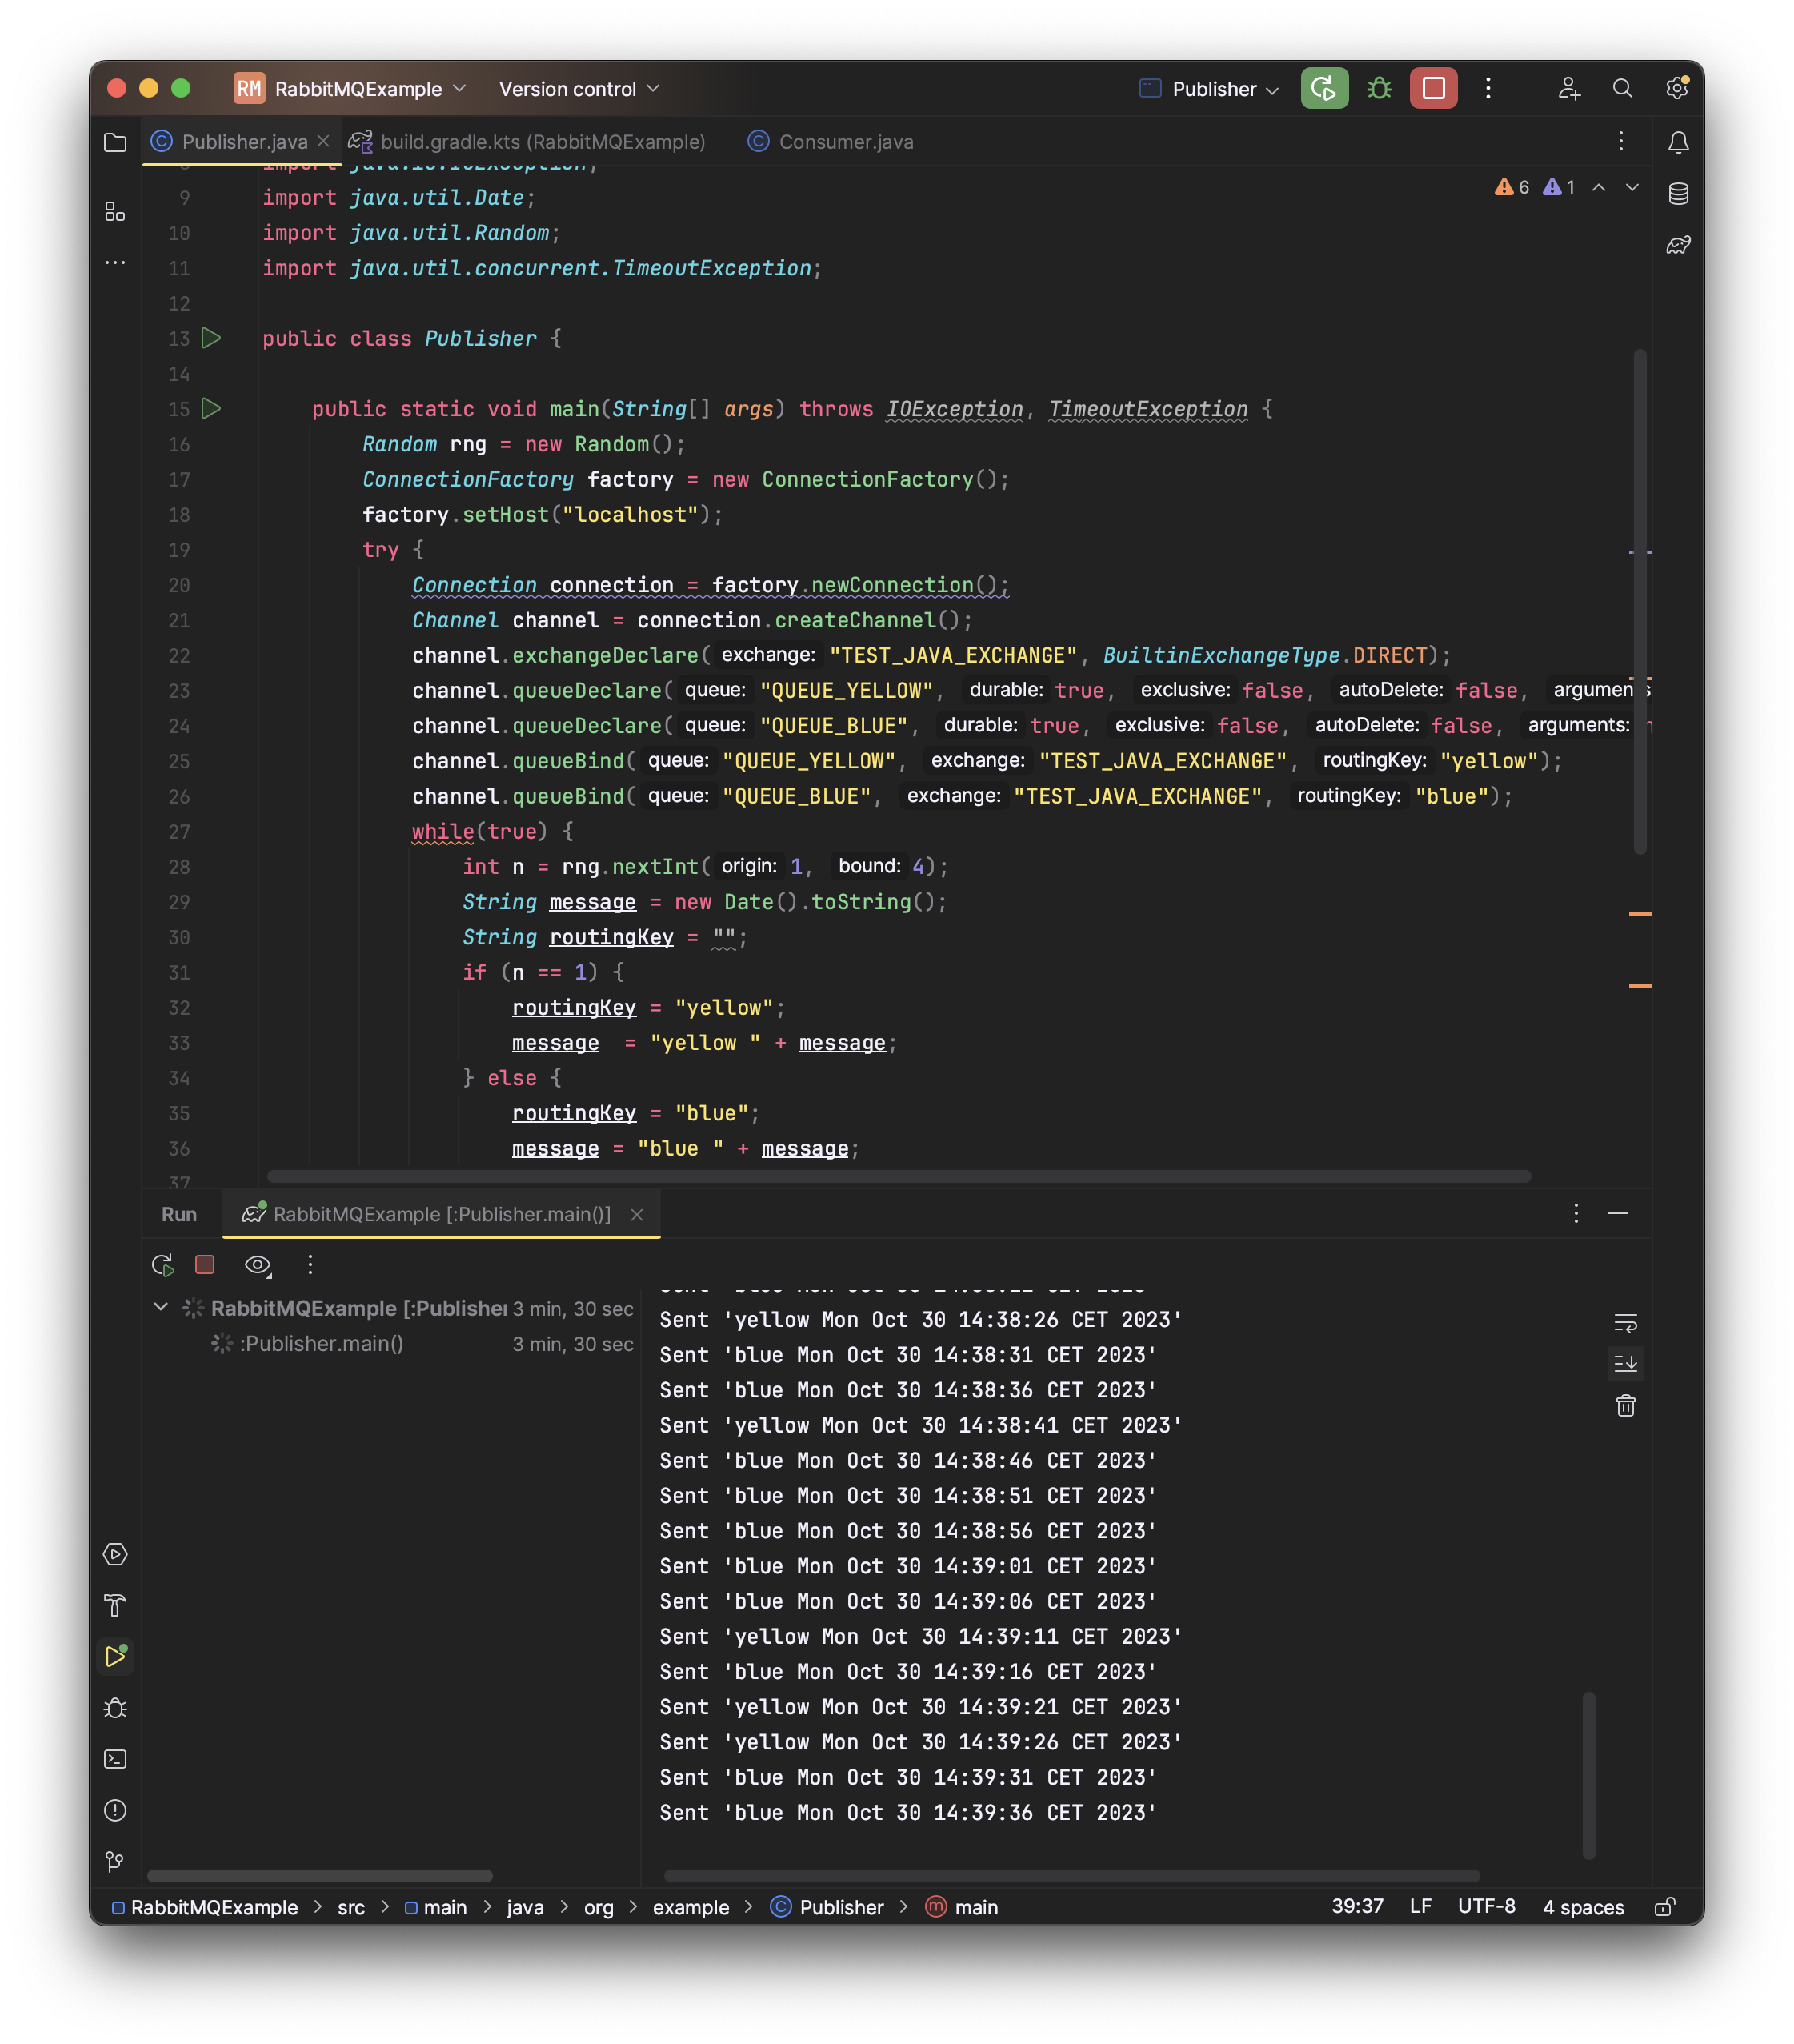1794x2044 pixels.
Task: Open the Git version control tool window
Action: 115,1861
